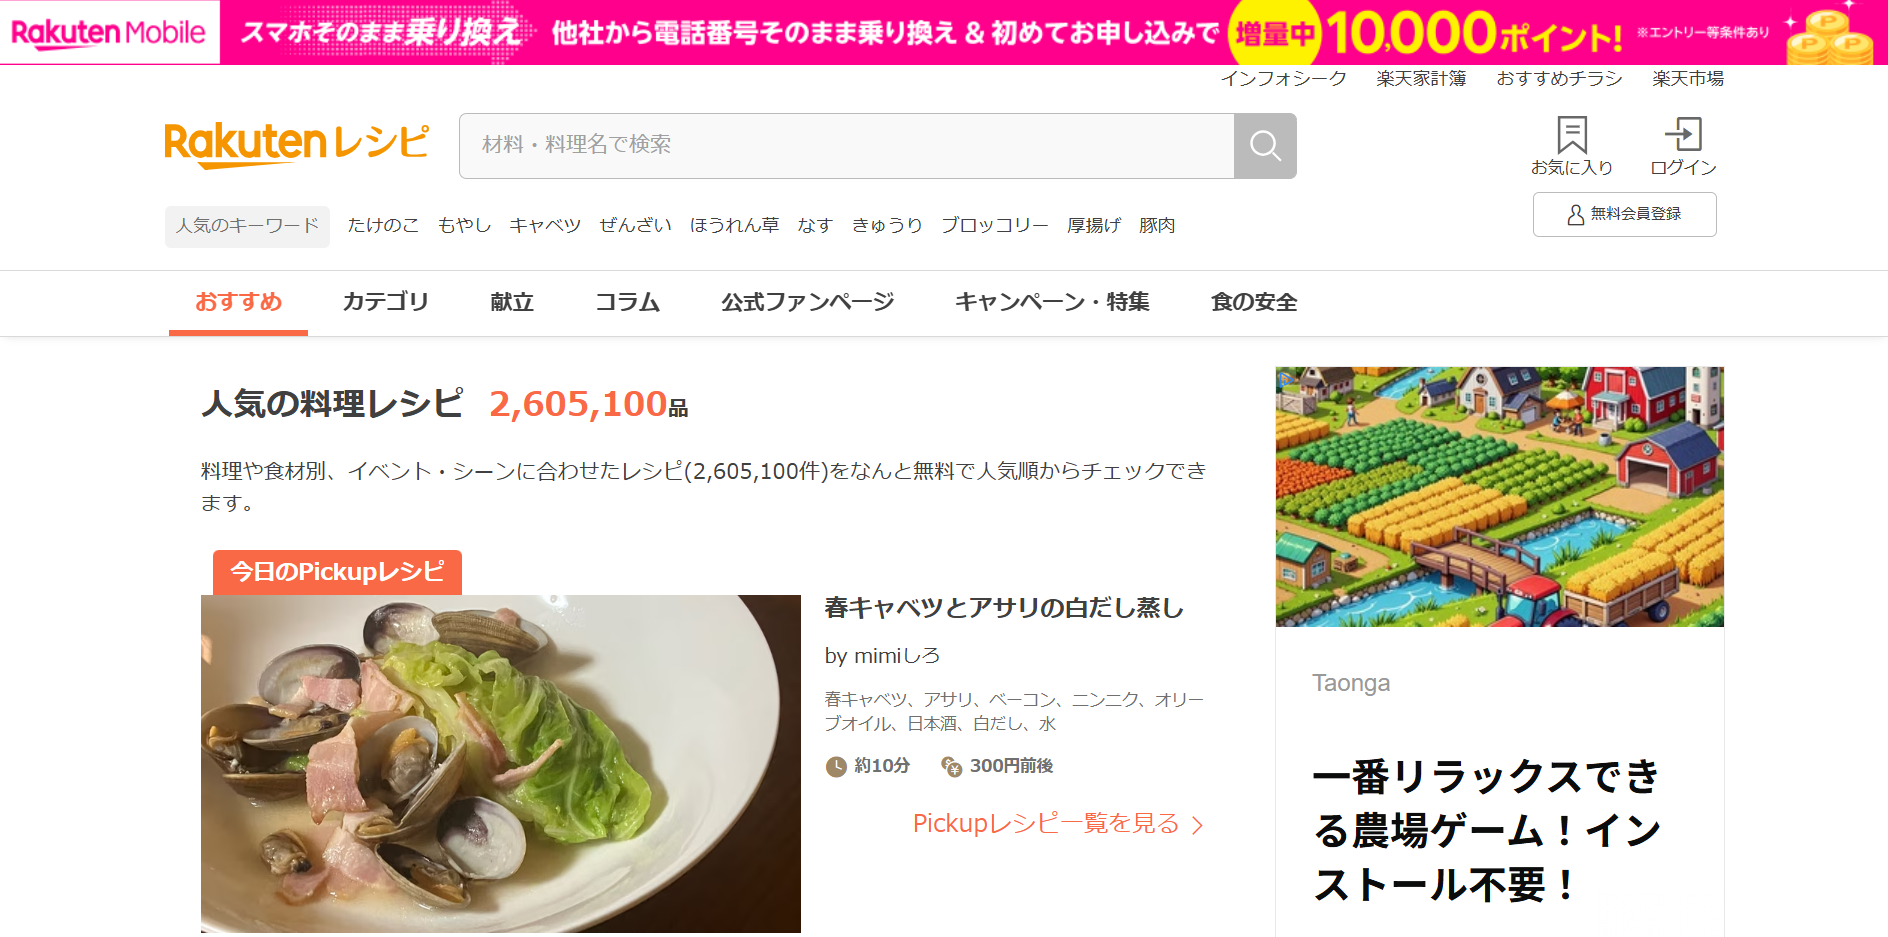Screen dimensions: 1888x937
Task: Click the Rakuten Mobile logo
Action: coord(109,32)
